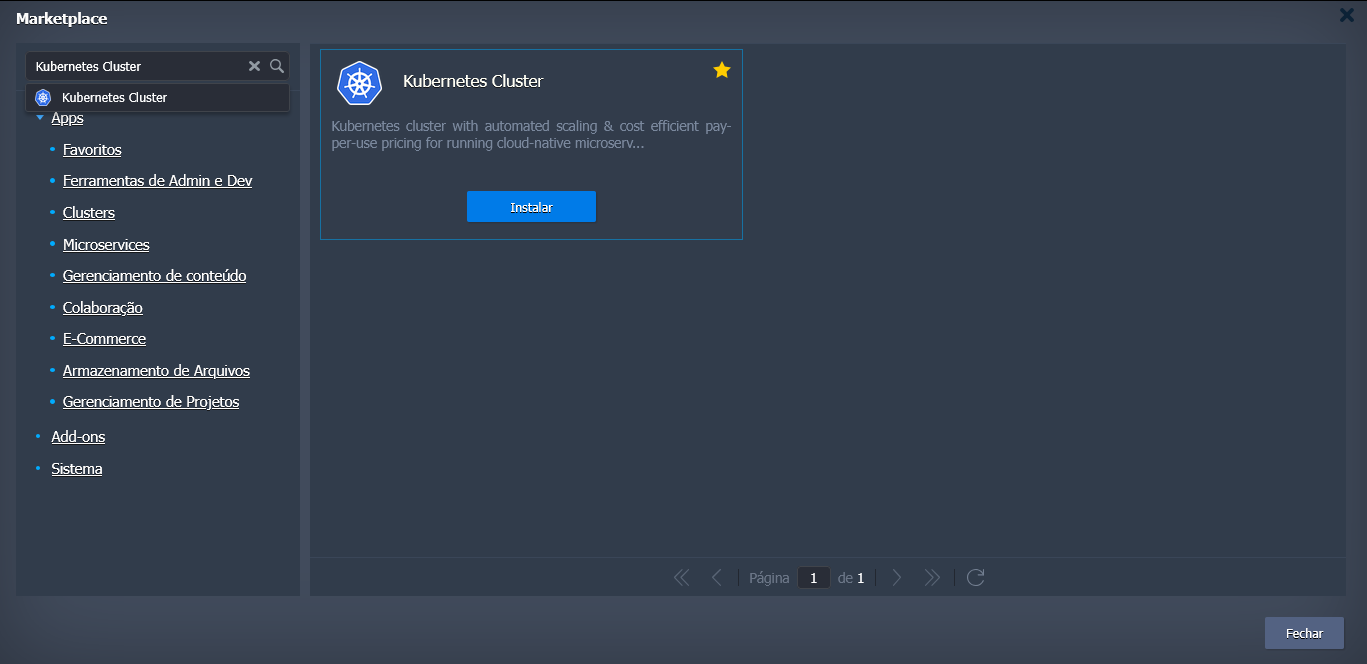
Task: Click the Kubernetes icon in search suggestion
Action: 42,98
